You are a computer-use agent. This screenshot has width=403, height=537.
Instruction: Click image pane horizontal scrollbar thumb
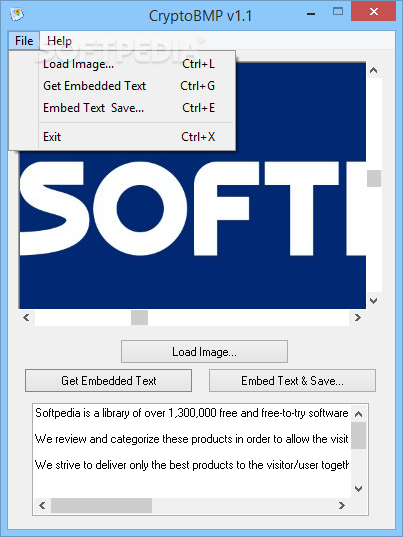click(x=139, y=317)
